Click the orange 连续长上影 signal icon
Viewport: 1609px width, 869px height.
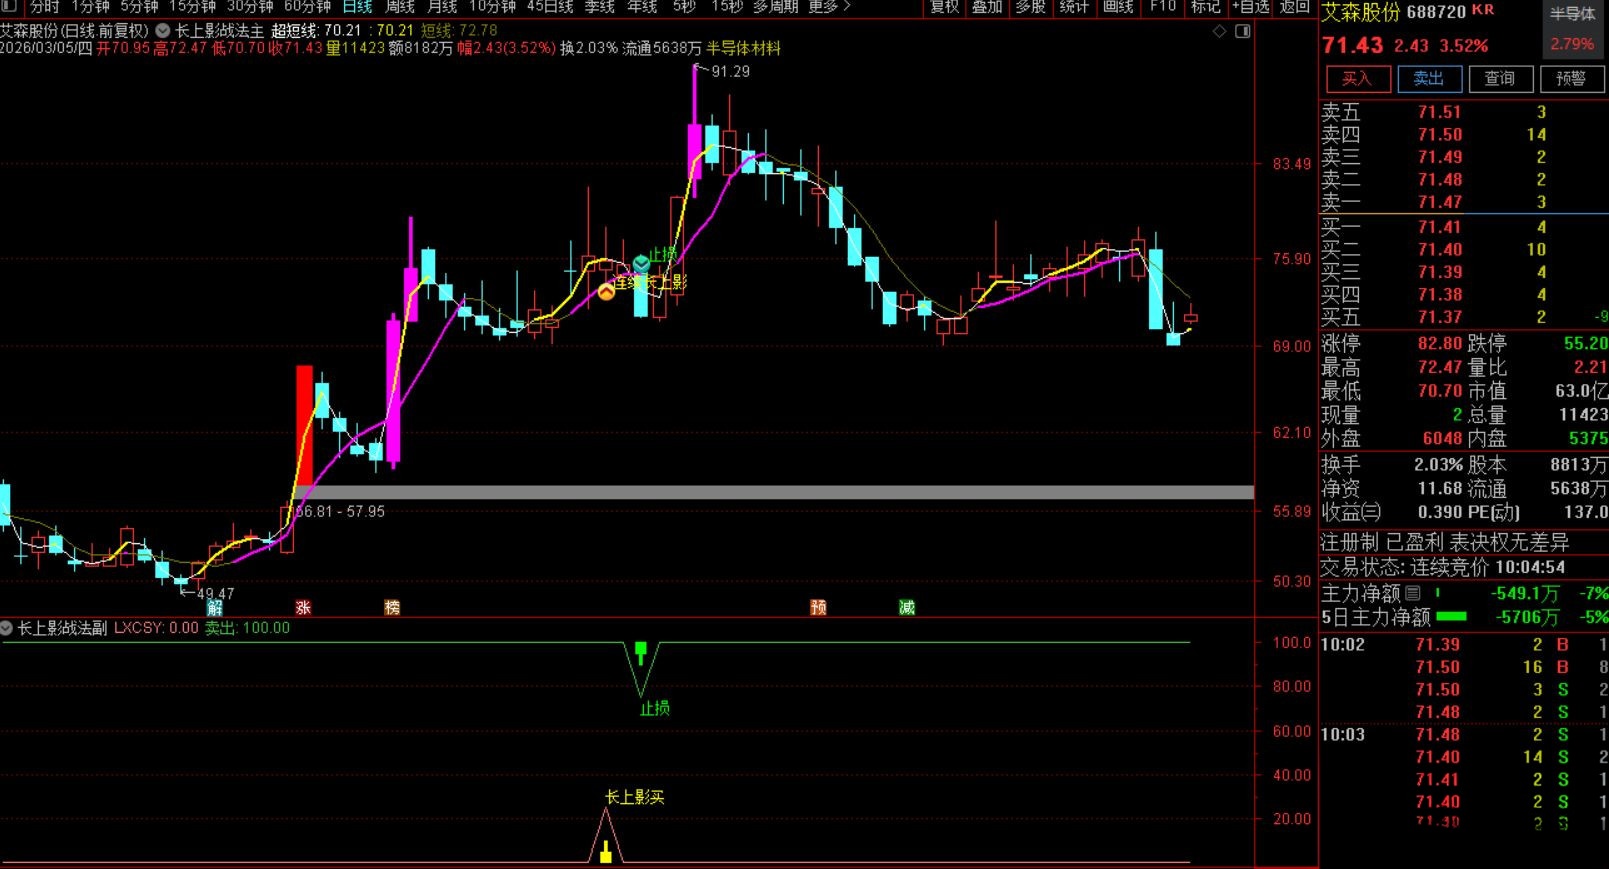click(x=606, y=292)
